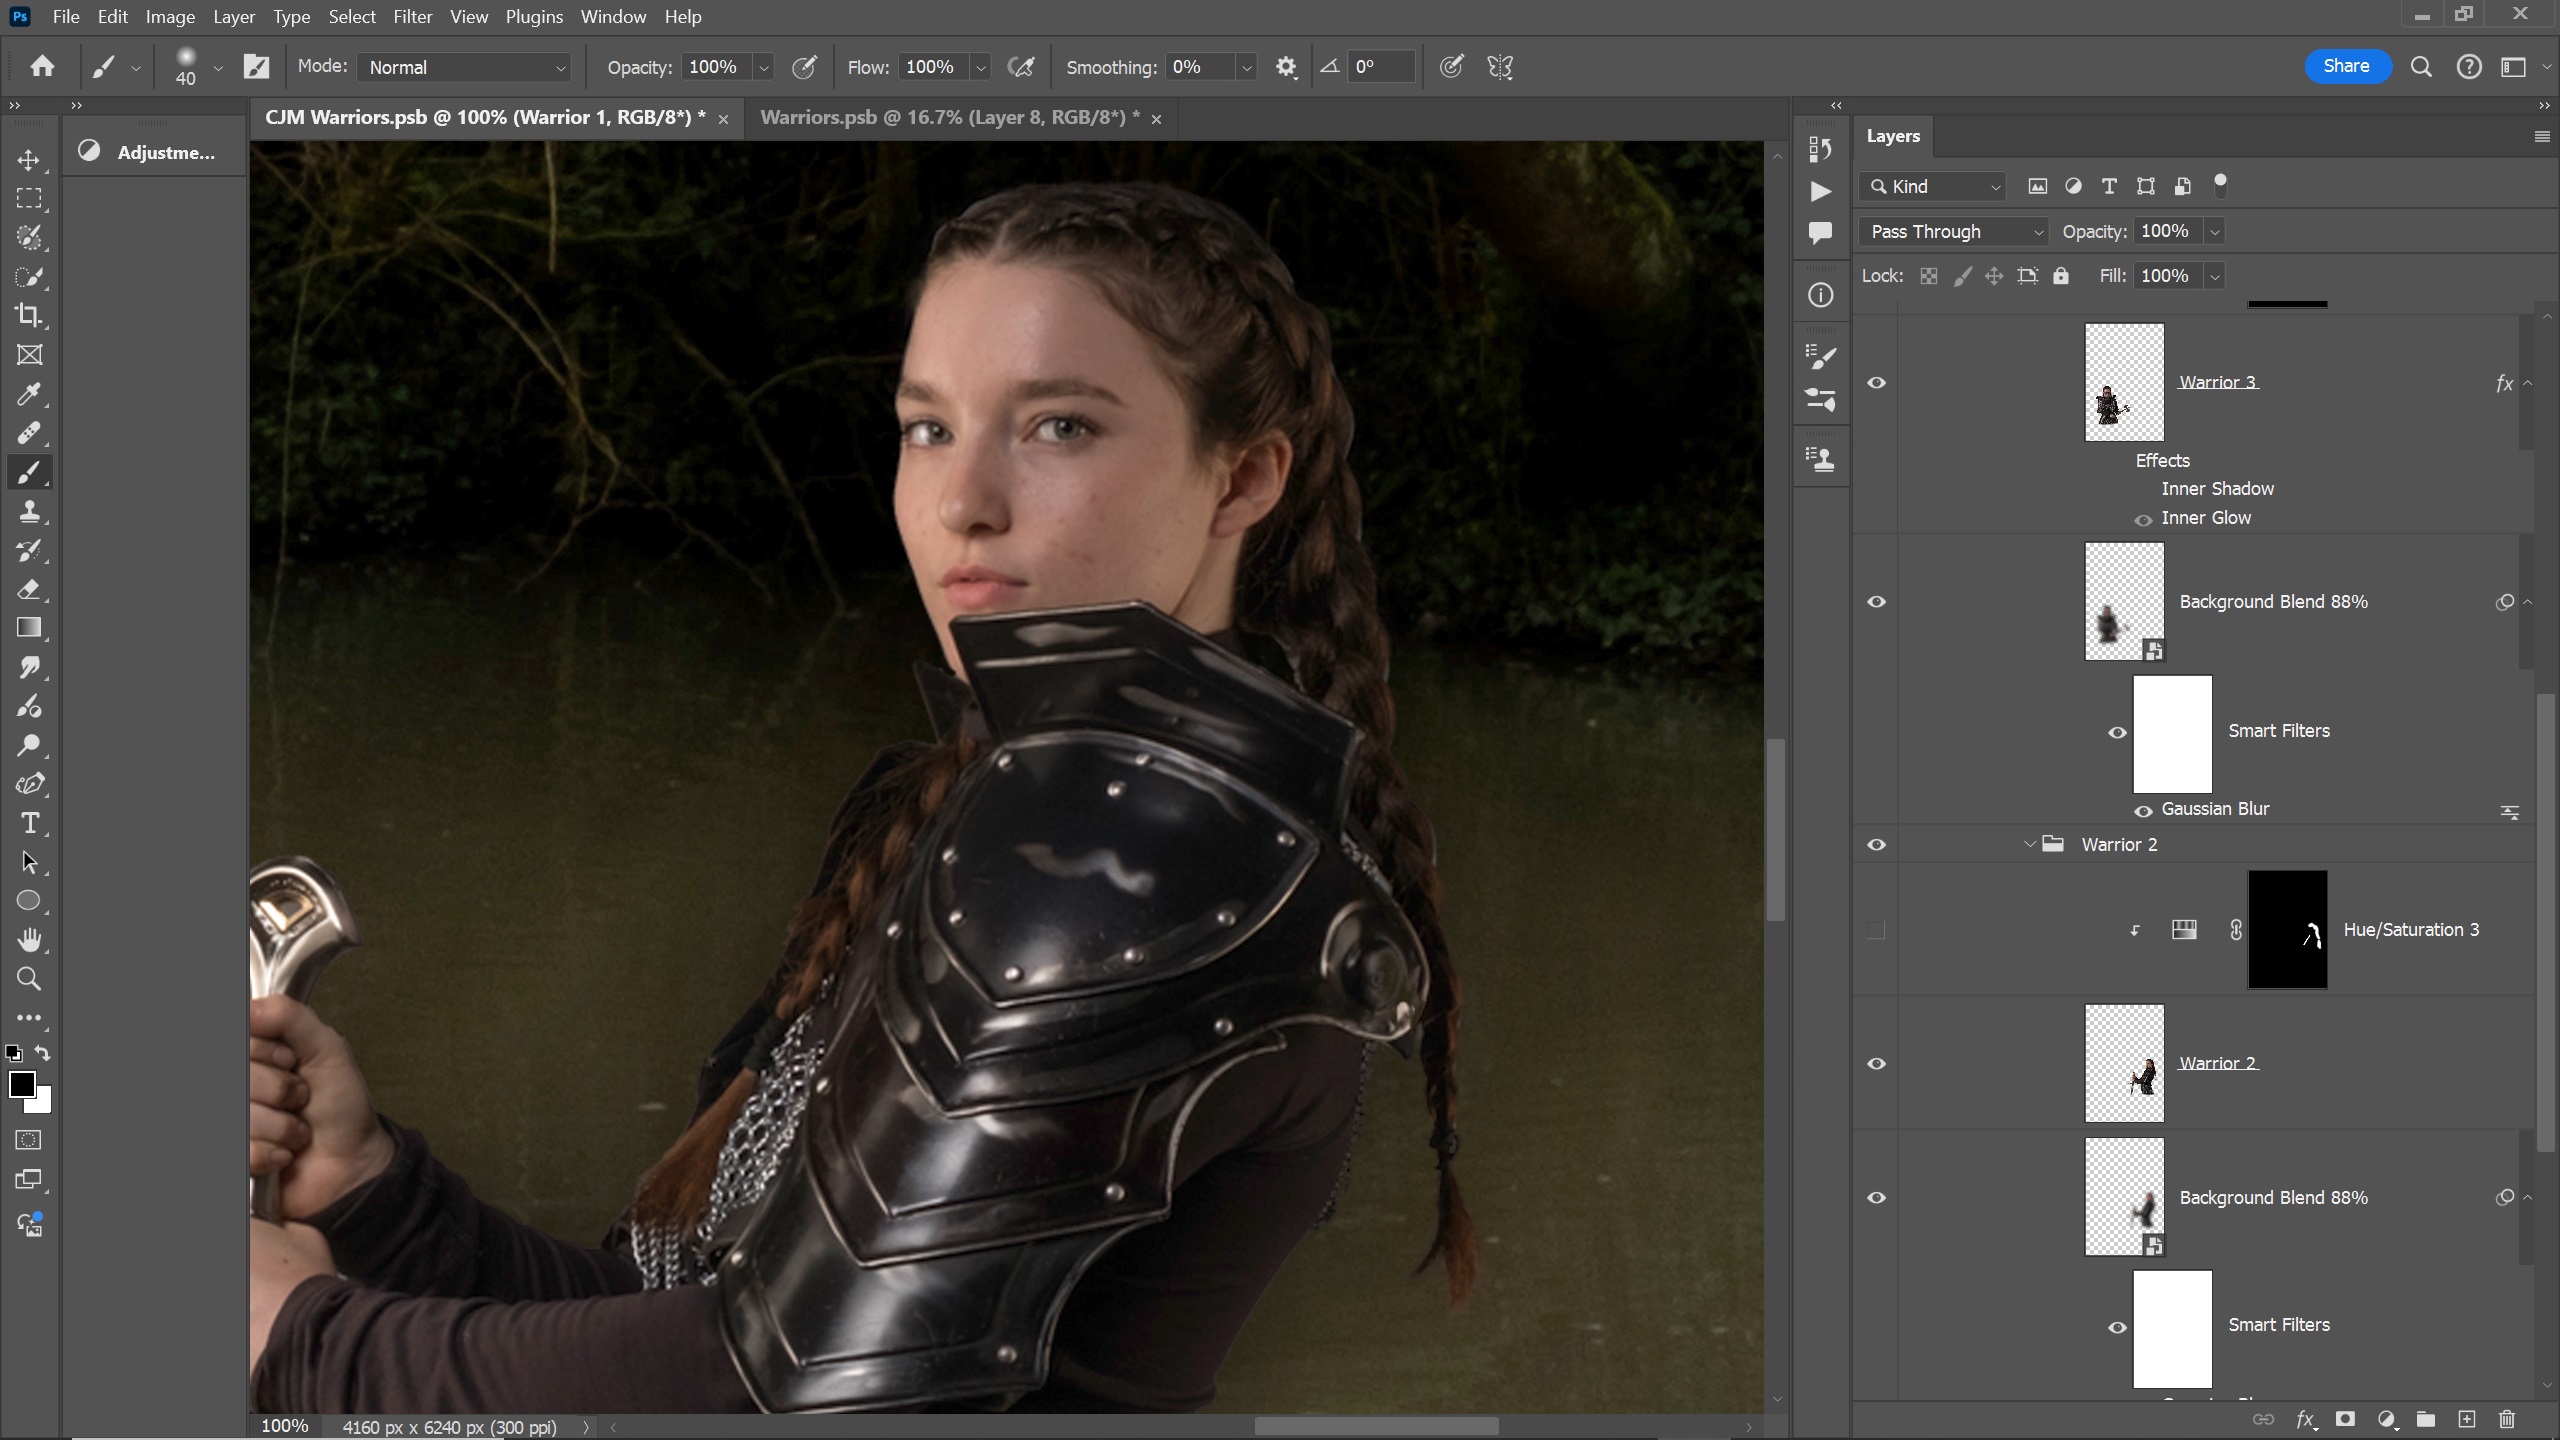Click the foreground color swatch
The height and width of the screenshot is (1440, 2560).
(x=21, y=1084)
